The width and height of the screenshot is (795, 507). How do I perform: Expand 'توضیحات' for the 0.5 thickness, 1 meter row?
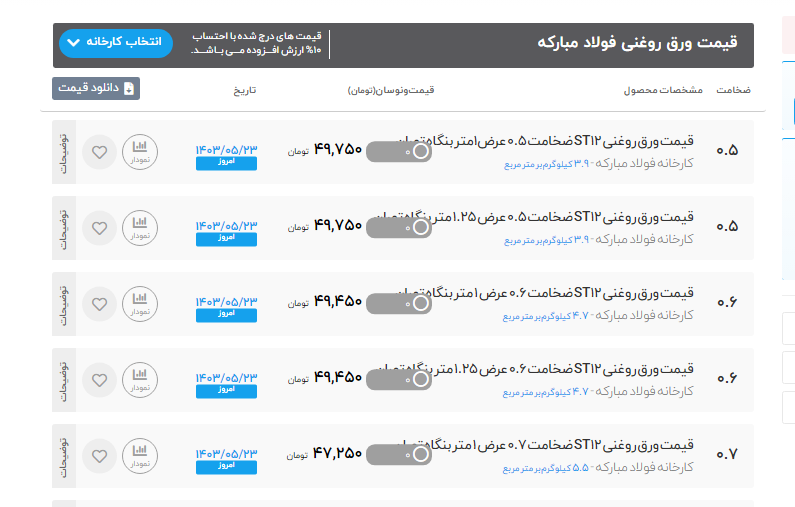[x=64, y=152]
